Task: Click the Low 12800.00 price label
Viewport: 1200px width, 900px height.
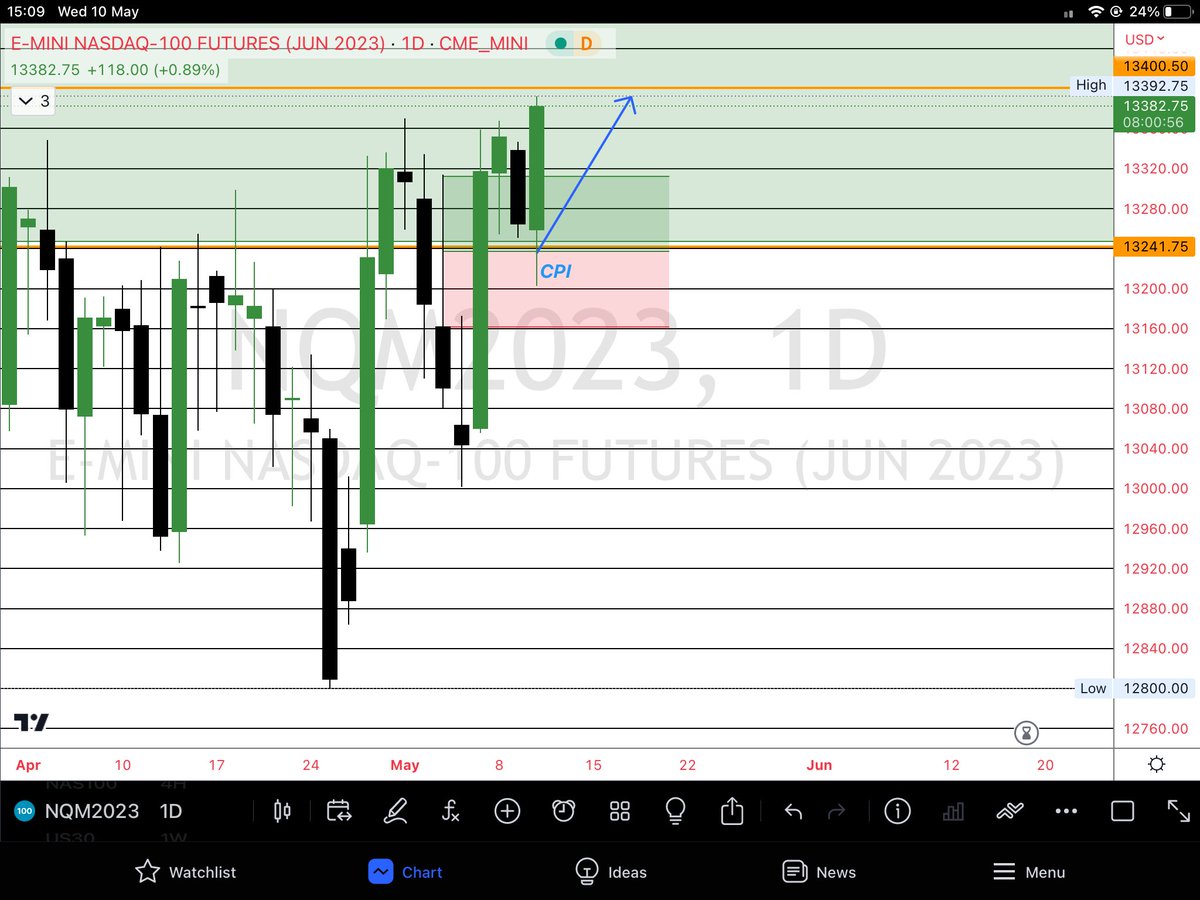Action: (x=1135, y=688)
